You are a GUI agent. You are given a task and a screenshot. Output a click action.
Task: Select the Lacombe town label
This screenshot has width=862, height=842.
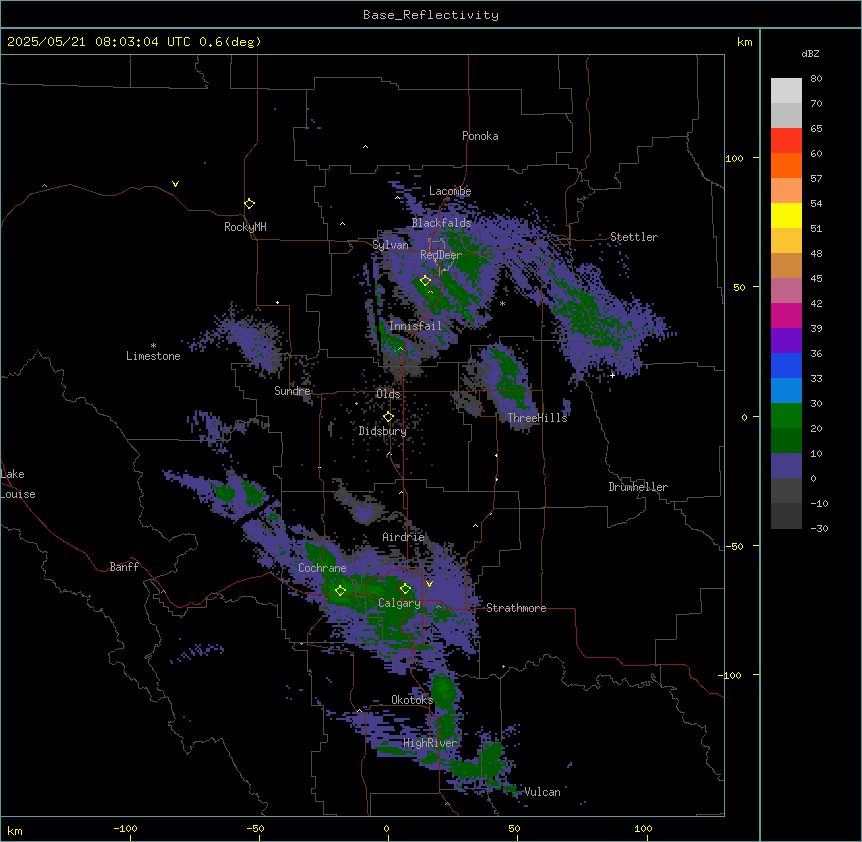pyautogui.click(x=450, y=191)
